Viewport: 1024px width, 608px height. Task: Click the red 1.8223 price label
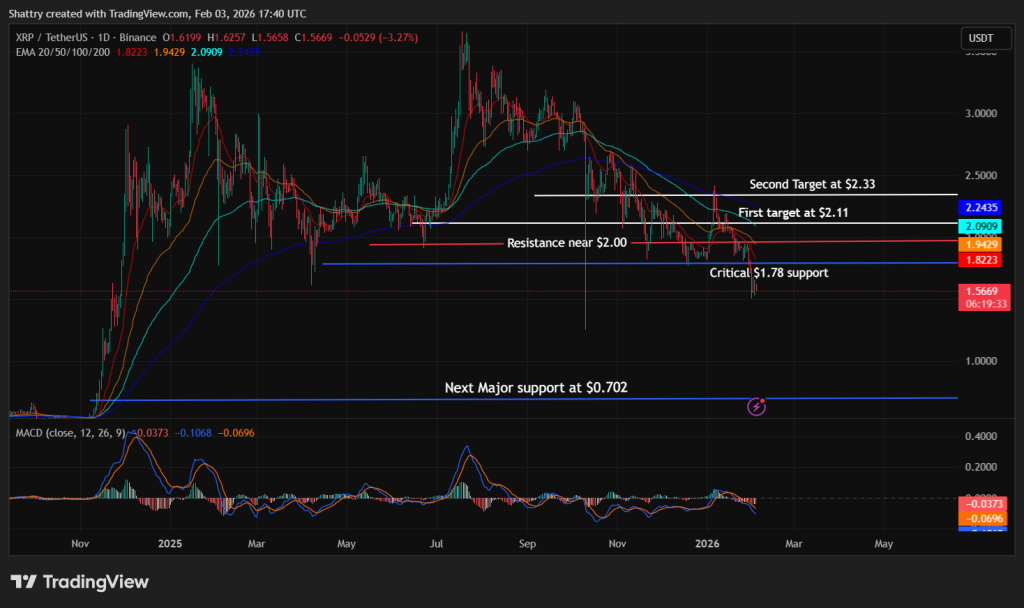click(x=982, y=259)
